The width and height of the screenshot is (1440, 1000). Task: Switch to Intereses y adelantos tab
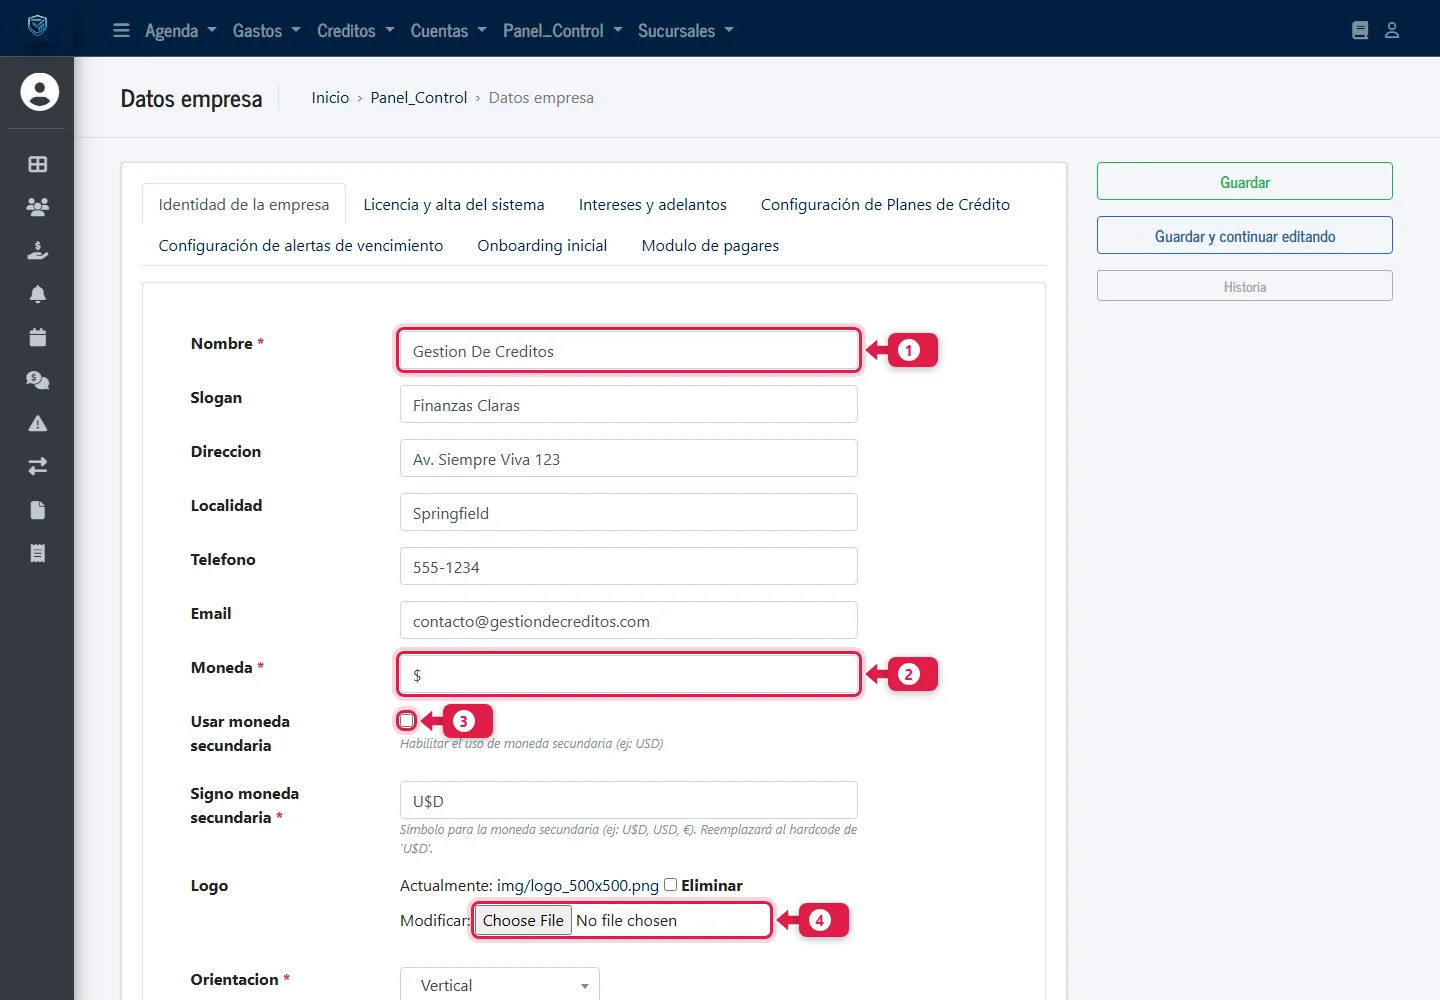[x=653, y=204]
